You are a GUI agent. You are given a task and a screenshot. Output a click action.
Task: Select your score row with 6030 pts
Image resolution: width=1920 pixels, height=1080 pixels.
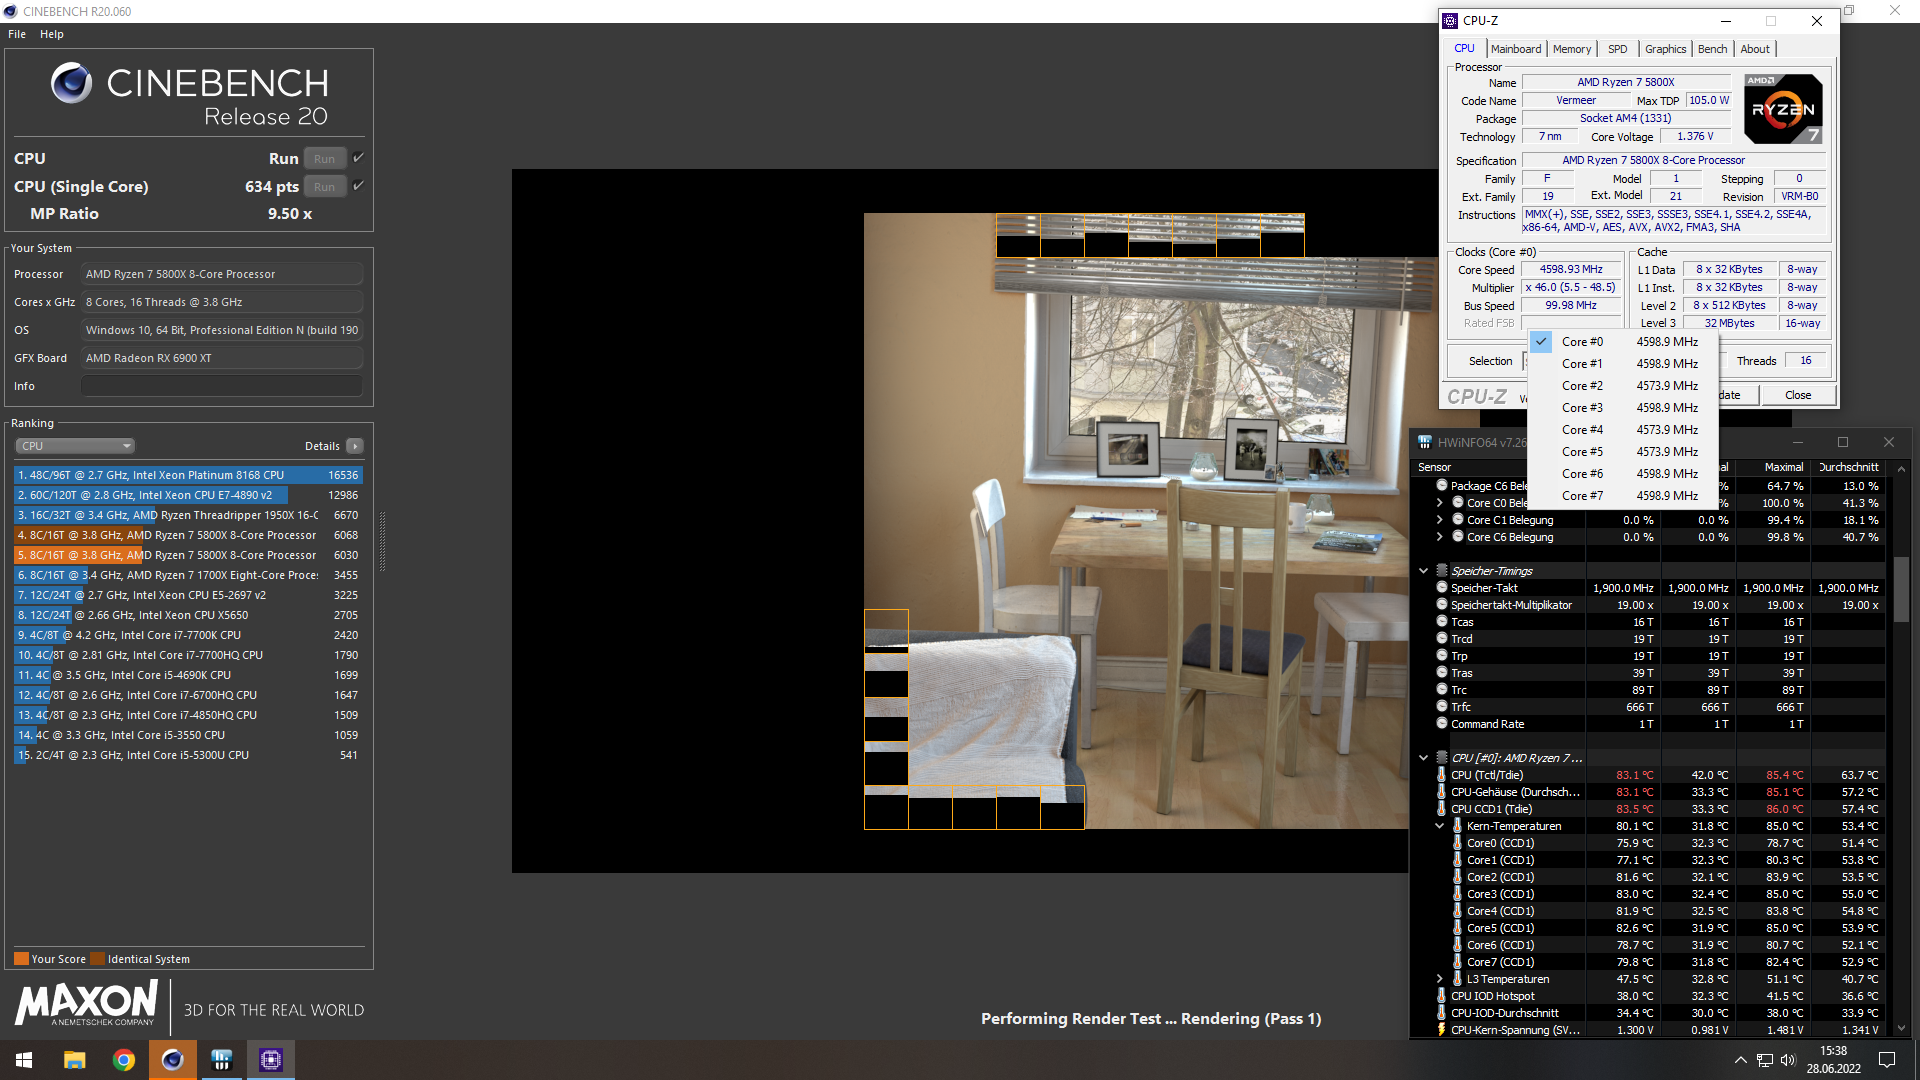188,555
